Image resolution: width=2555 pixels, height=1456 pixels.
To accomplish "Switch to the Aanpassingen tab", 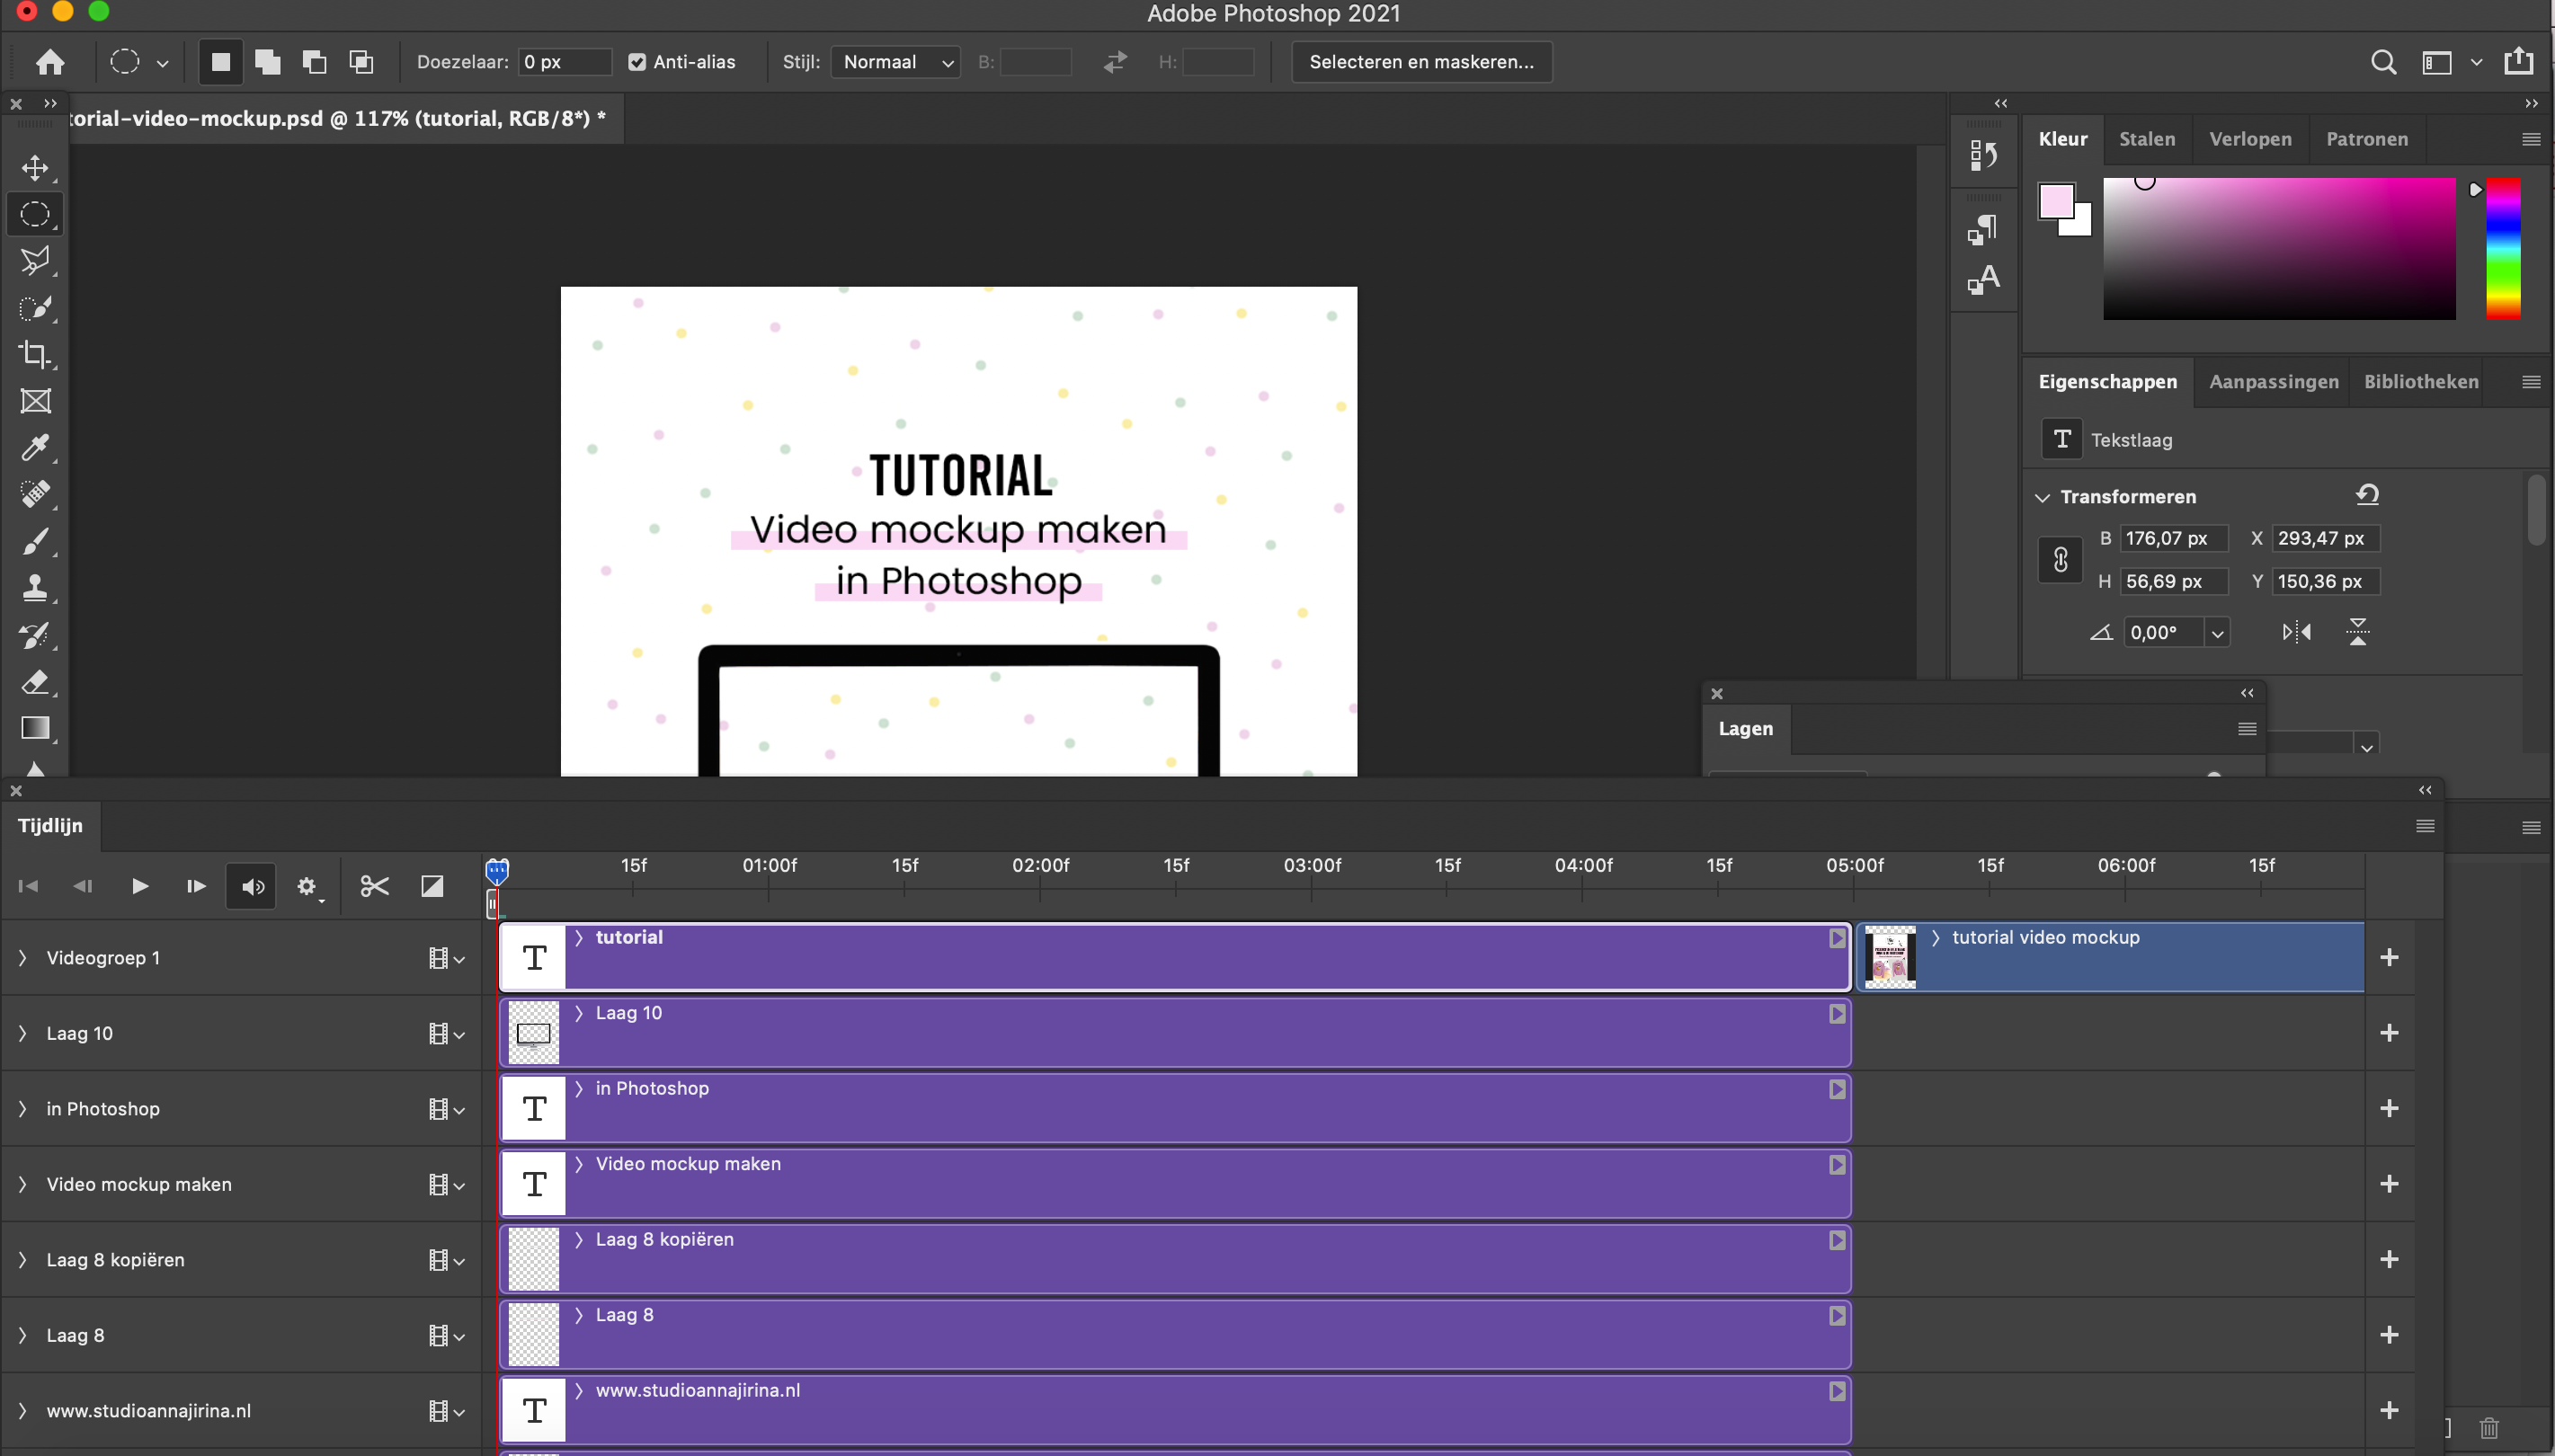I will point(2273,381).
